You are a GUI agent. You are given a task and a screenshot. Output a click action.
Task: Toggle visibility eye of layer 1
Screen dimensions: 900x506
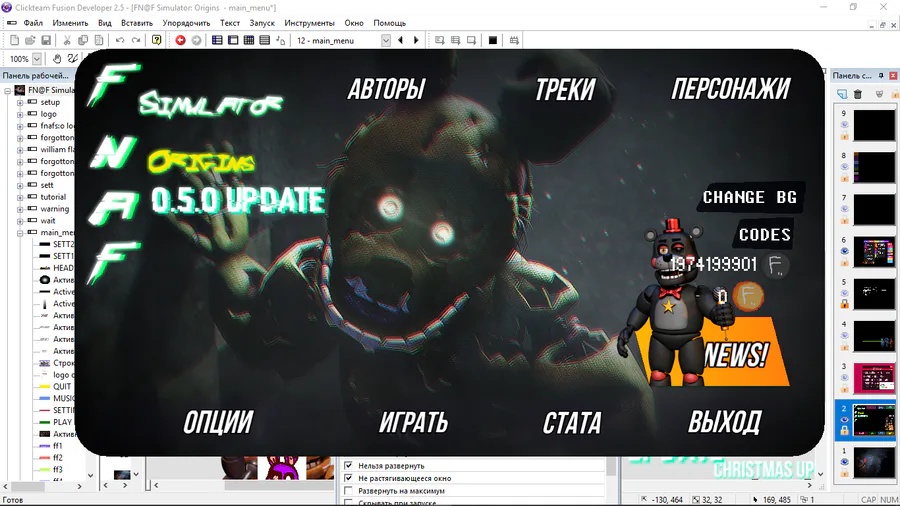pyautogui.click(x=844, y=462)
